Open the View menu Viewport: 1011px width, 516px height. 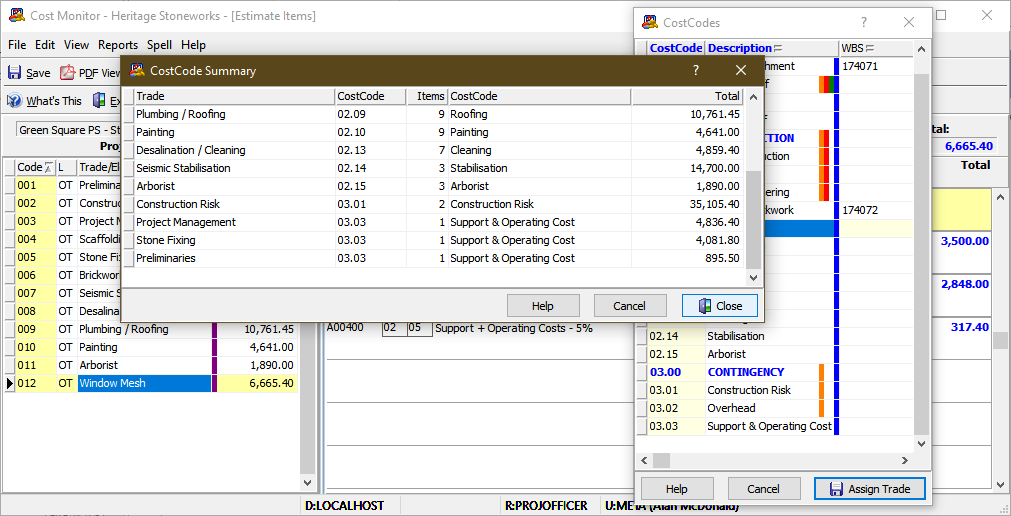coord(76,45)
